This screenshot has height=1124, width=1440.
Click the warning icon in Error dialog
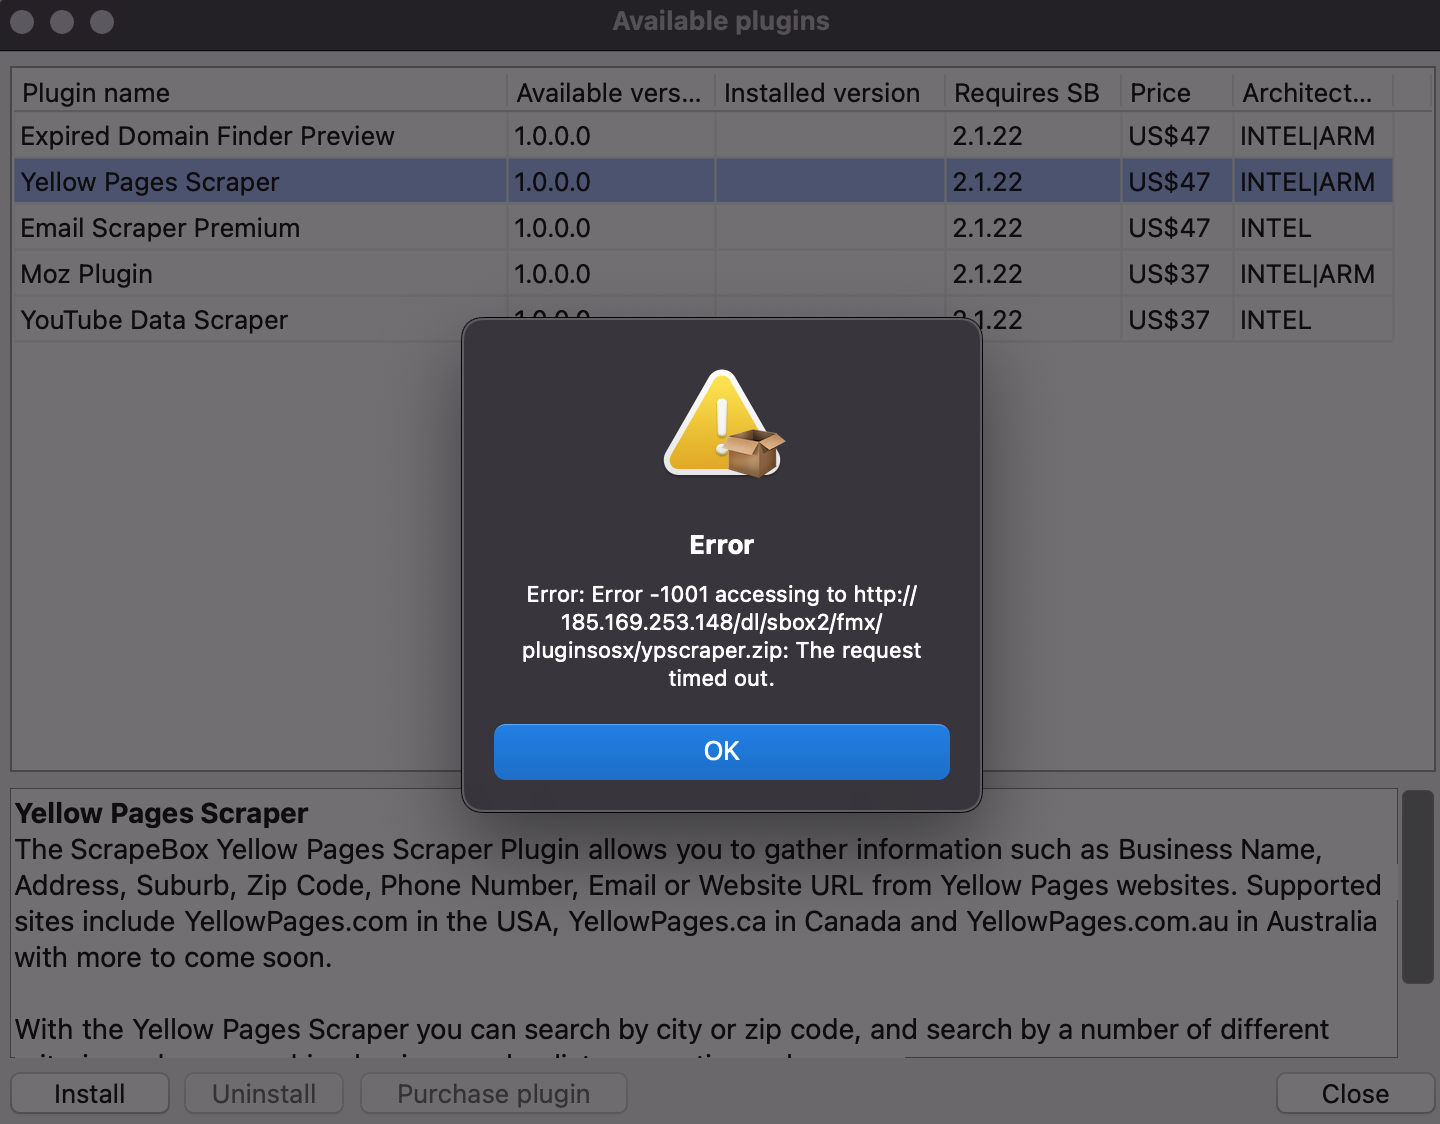pyautogui.click(x=724, y=423)
